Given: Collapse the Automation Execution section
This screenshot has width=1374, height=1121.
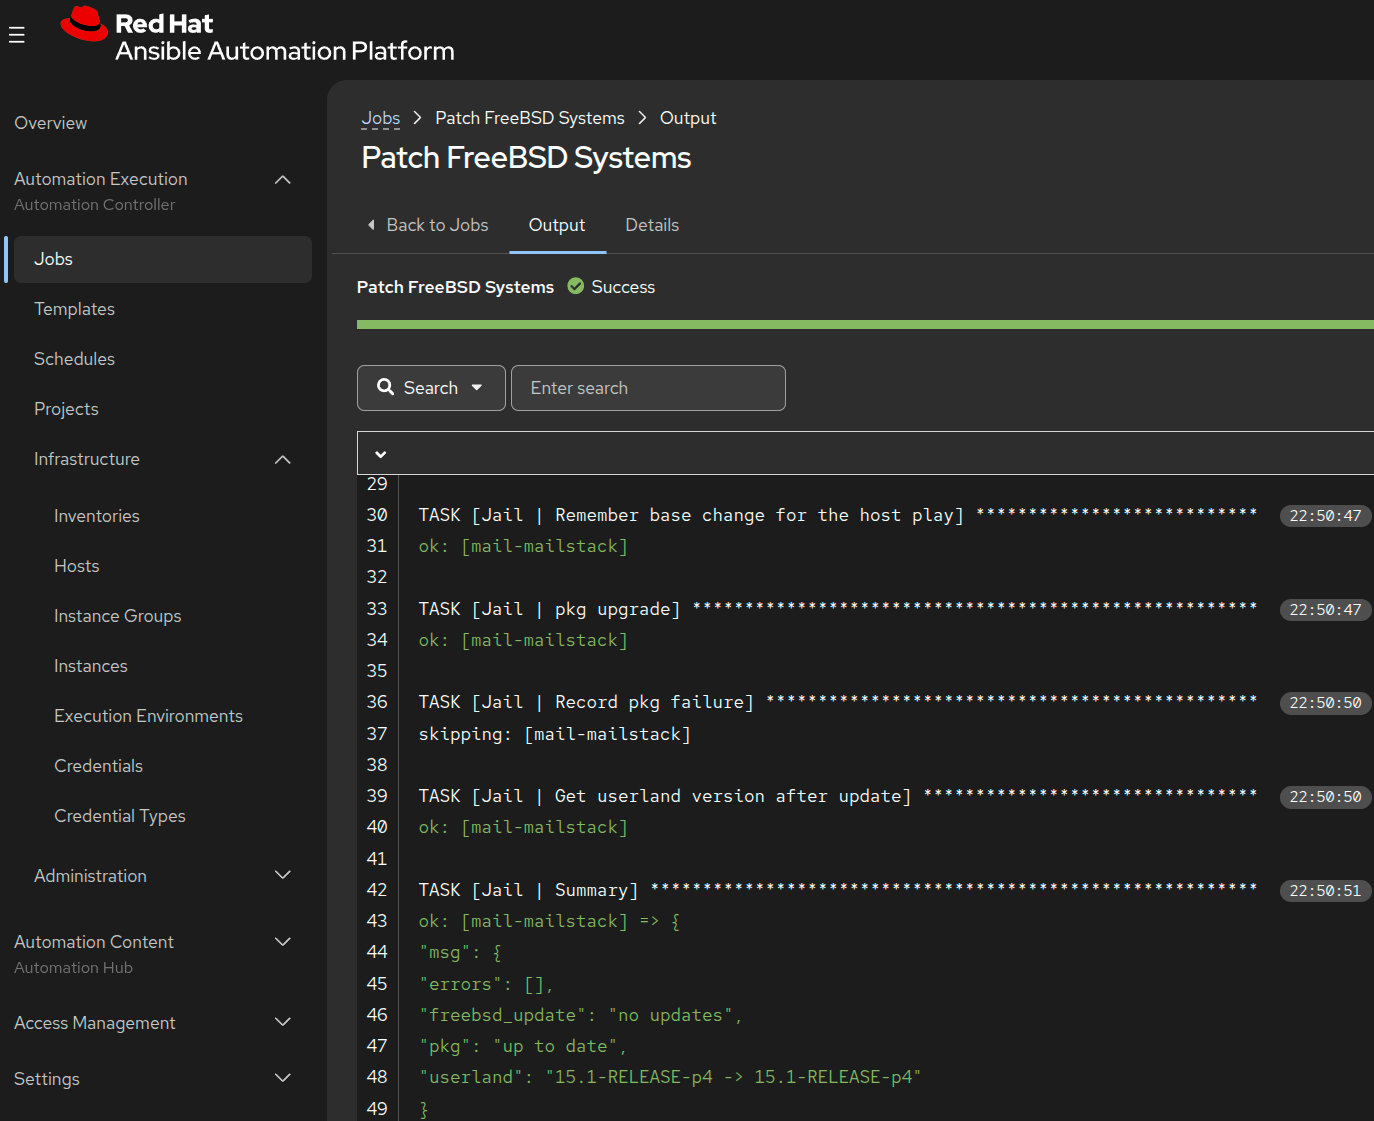Looking at the screenshot, I should [283, 180].
